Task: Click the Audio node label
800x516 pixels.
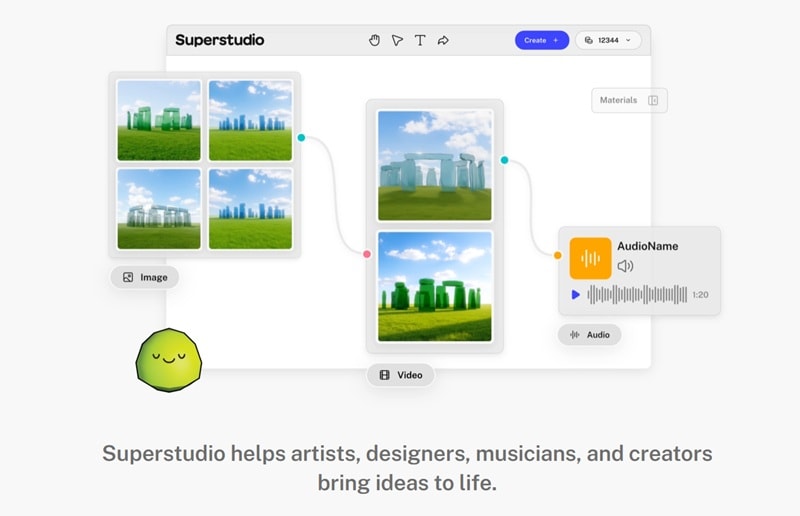Action: pyautogui.click(x=589, y=335)
